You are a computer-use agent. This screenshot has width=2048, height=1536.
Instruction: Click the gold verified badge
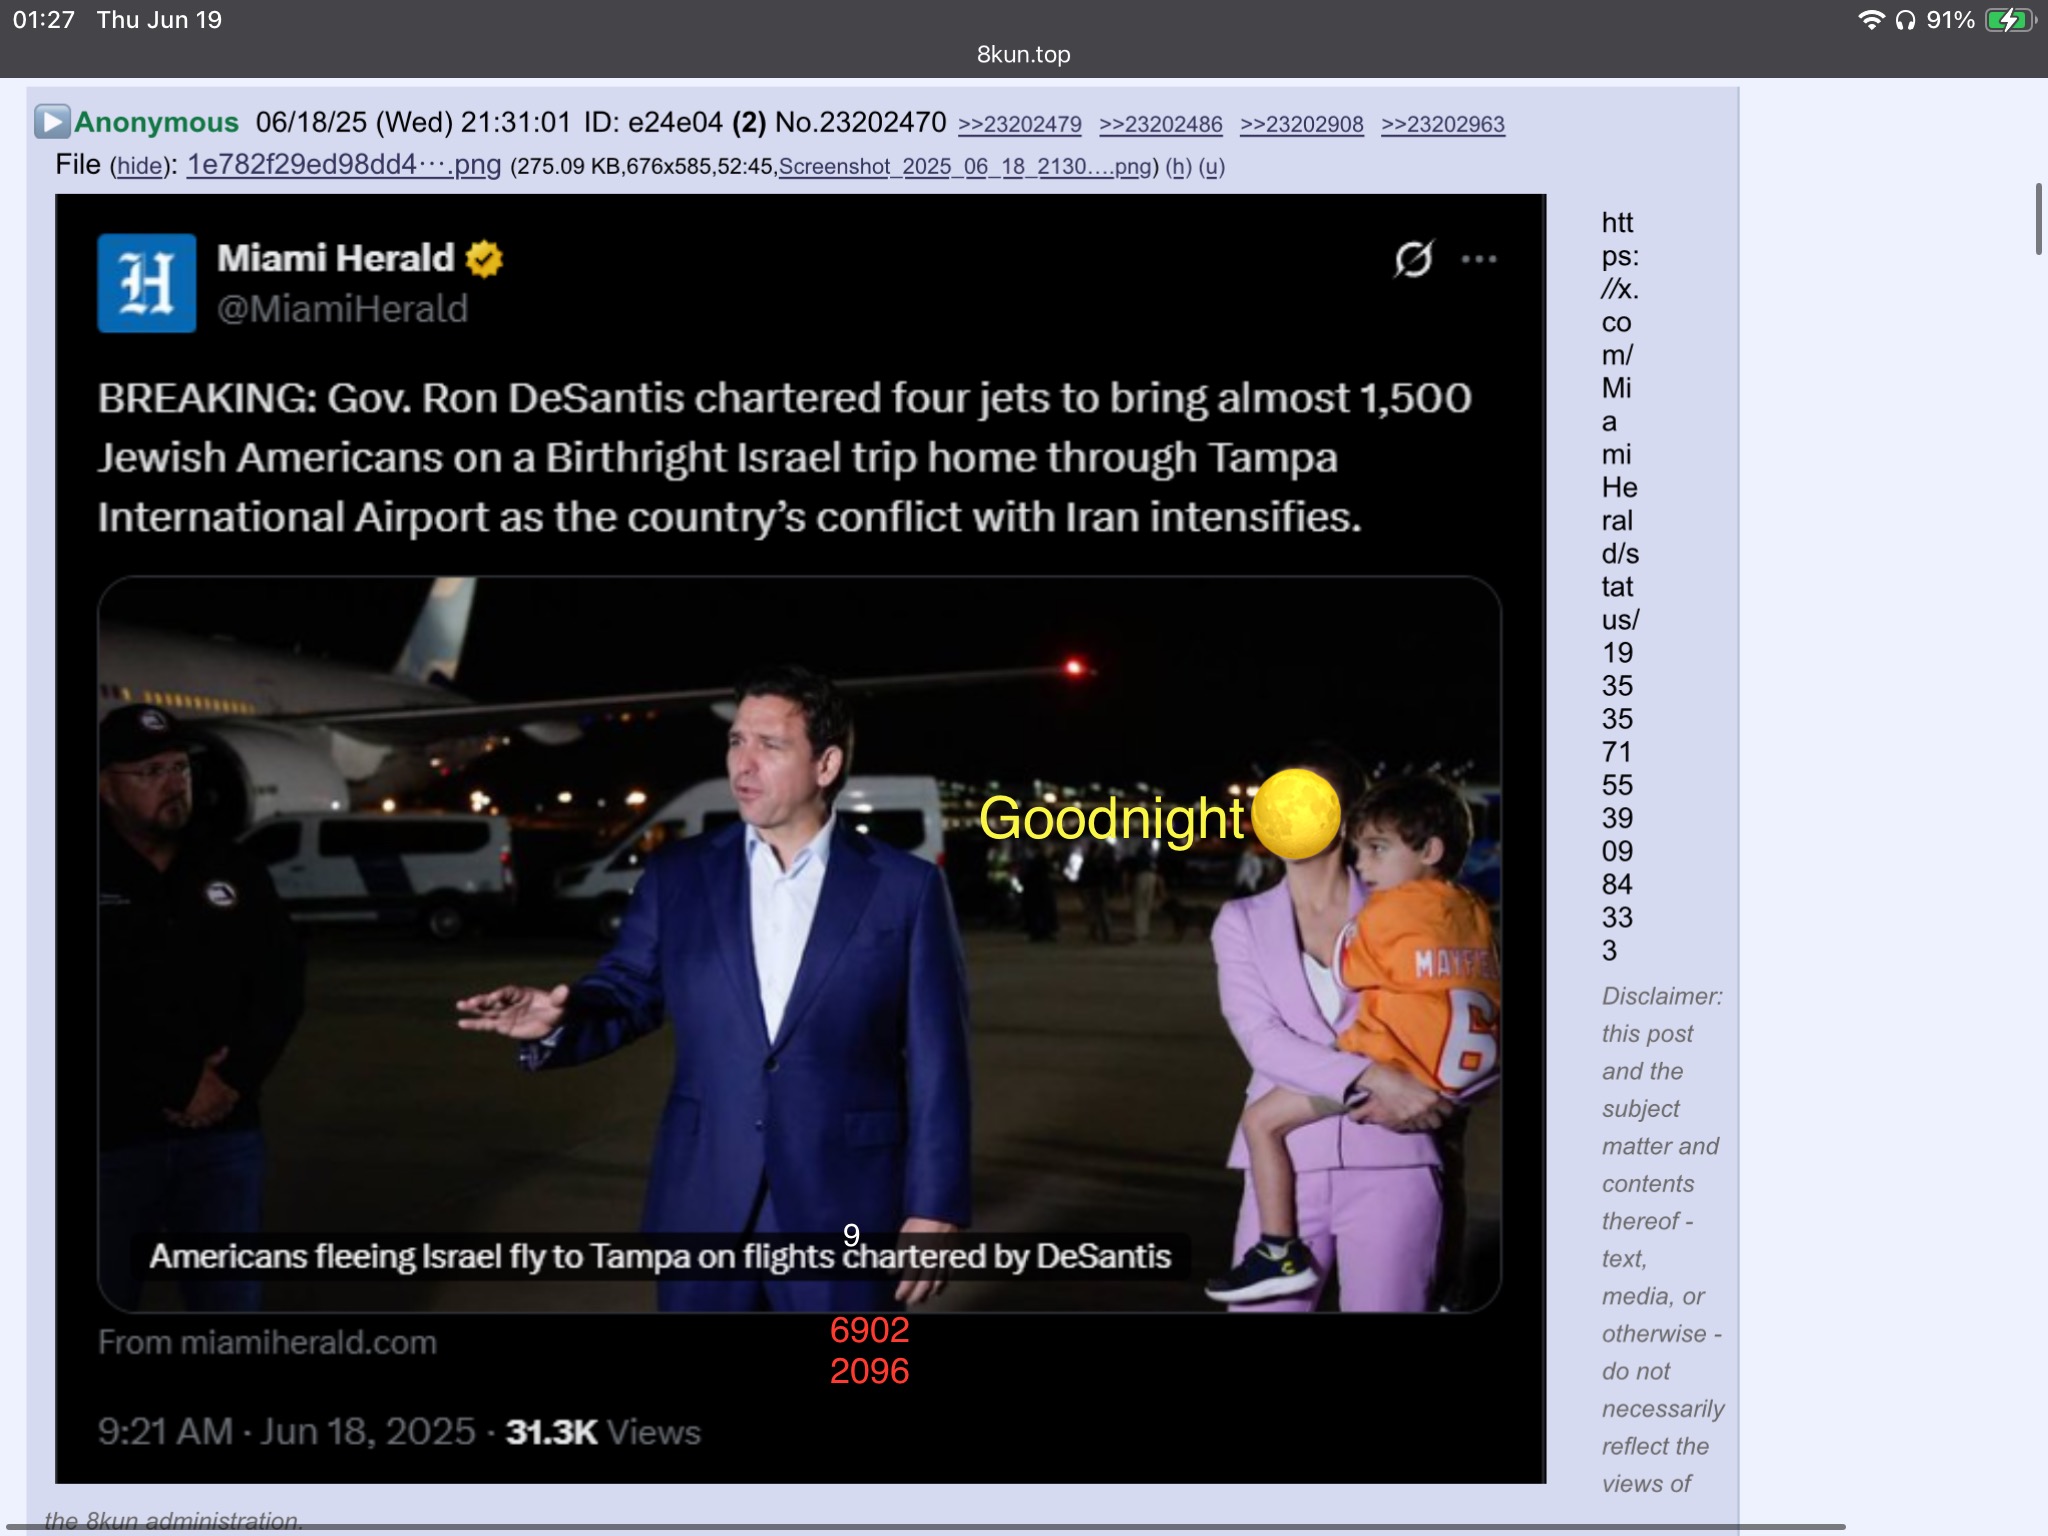tap(485, 259)
